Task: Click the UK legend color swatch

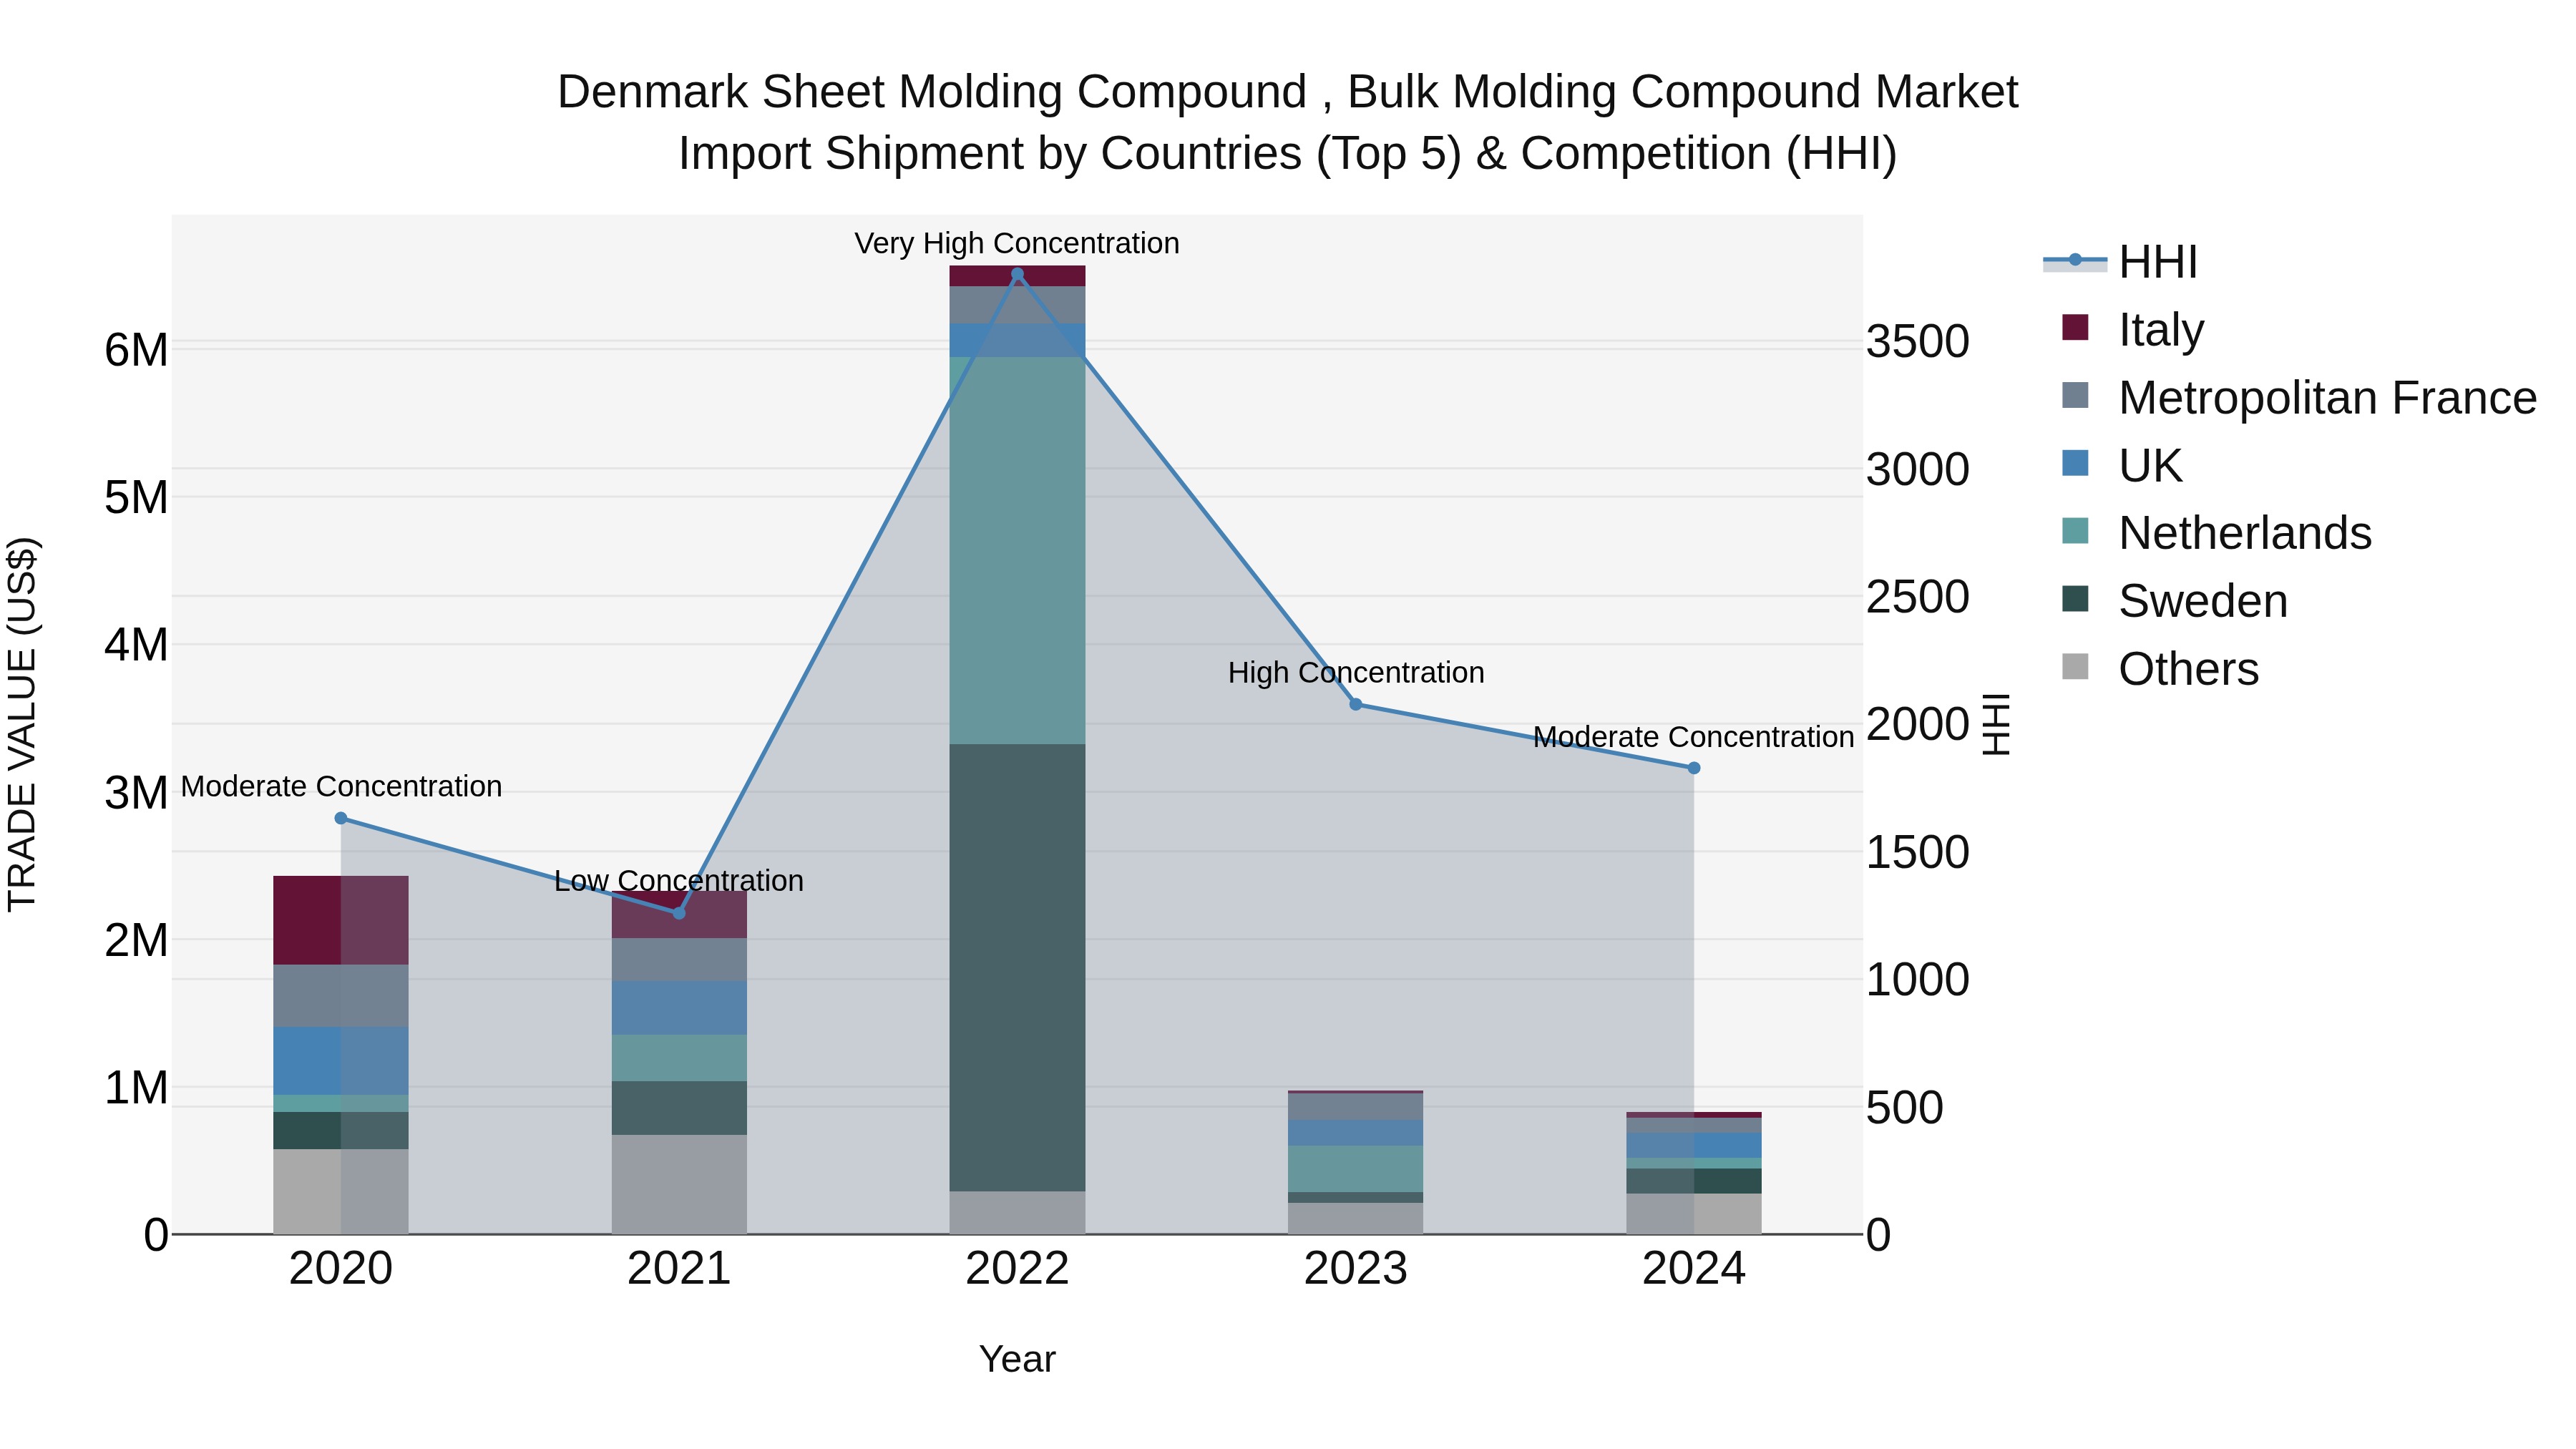Action: click(x=2075, y=464)
